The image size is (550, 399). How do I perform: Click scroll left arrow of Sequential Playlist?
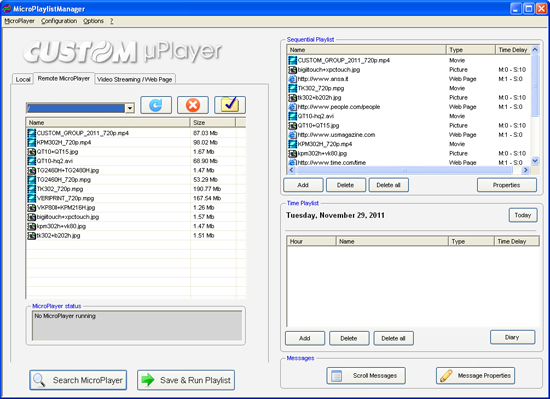click(x=291, y=170)
